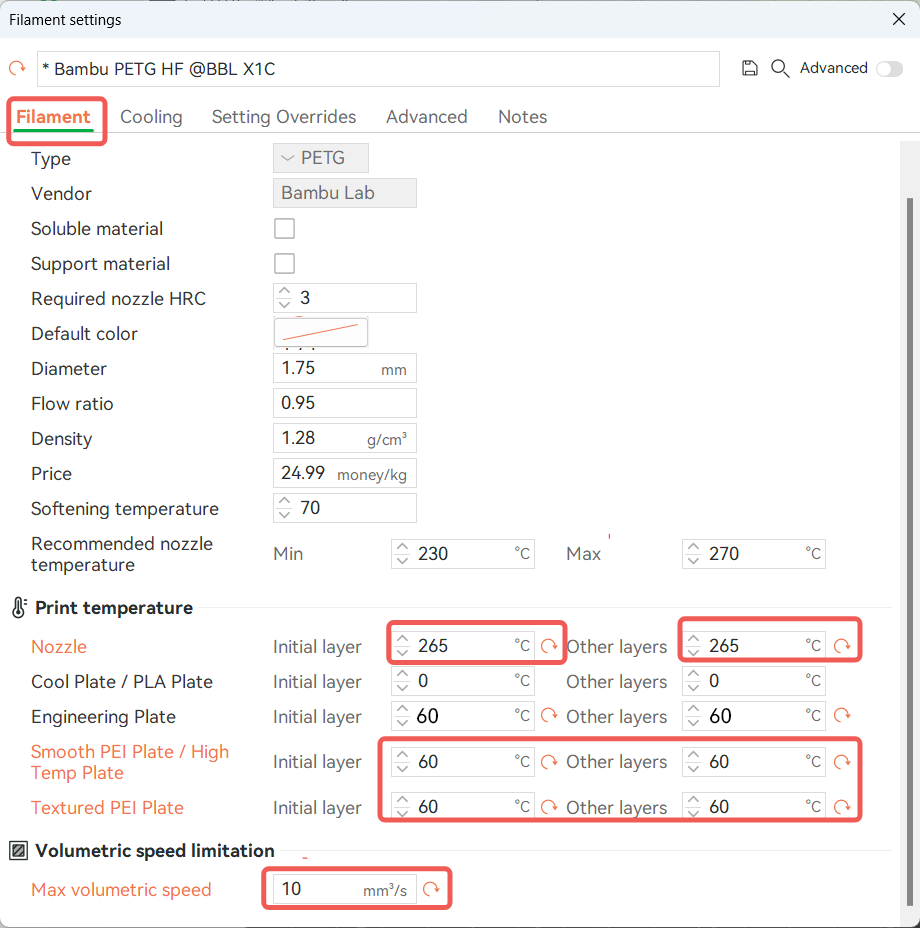Image resolution: width=920 pixels, height=928 pixels.
Task: Select the Filament tab
Action: tap(53, 117)
